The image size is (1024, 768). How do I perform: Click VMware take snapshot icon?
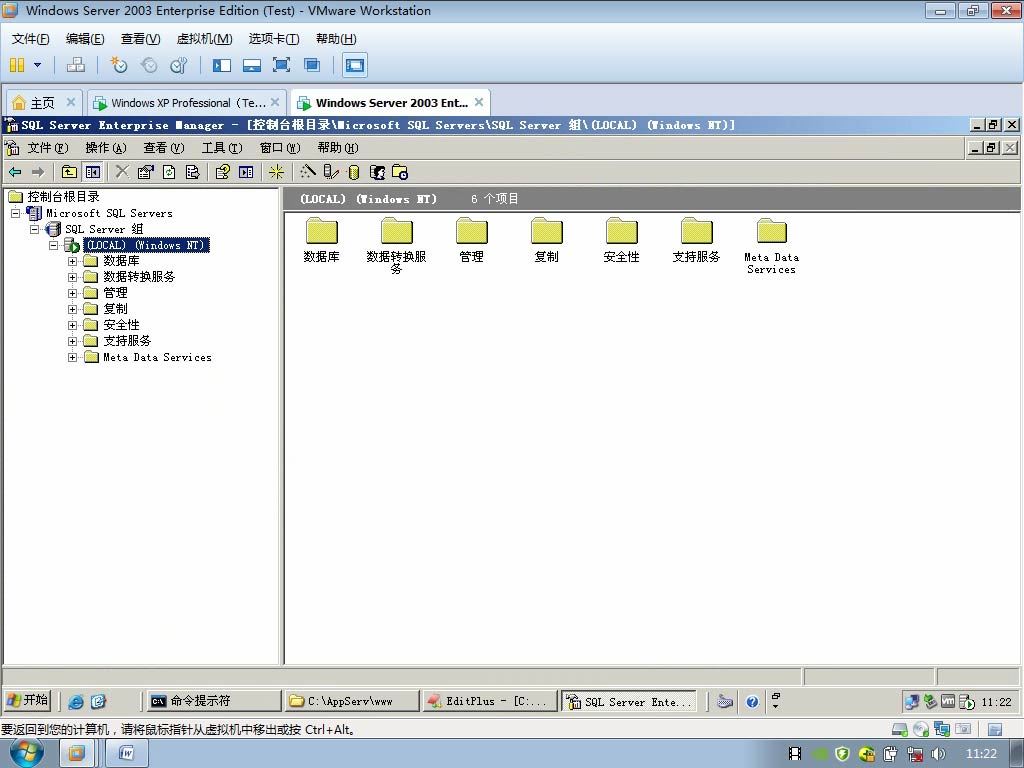point(119,65)
